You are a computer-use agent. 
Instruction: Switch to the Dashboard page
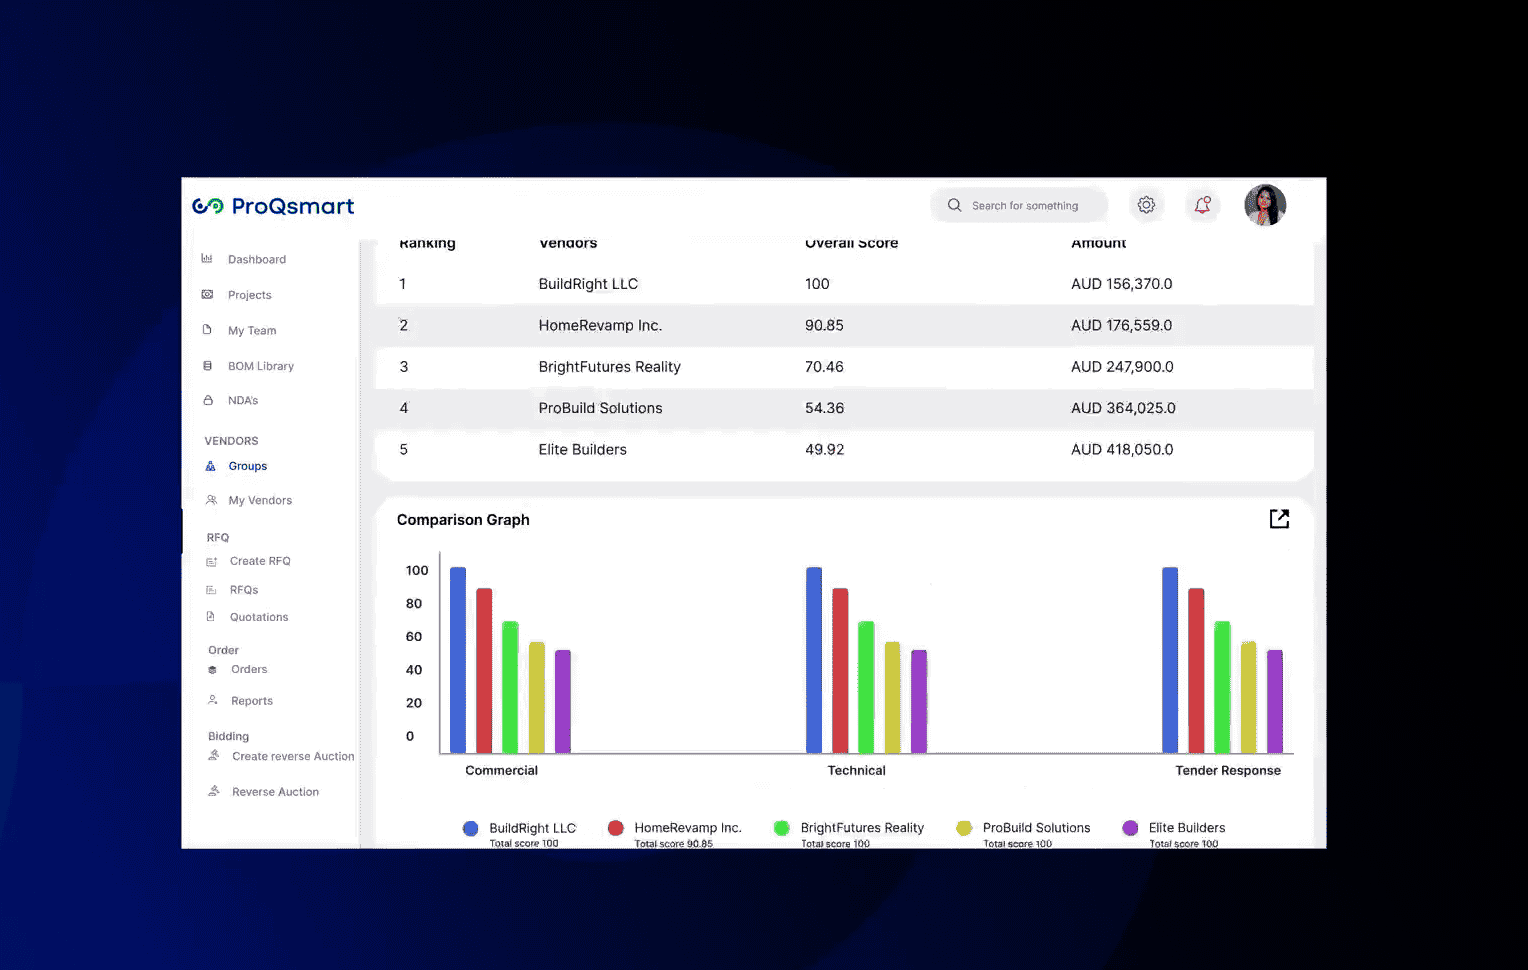pyautogui.click(x=256, y=259)
